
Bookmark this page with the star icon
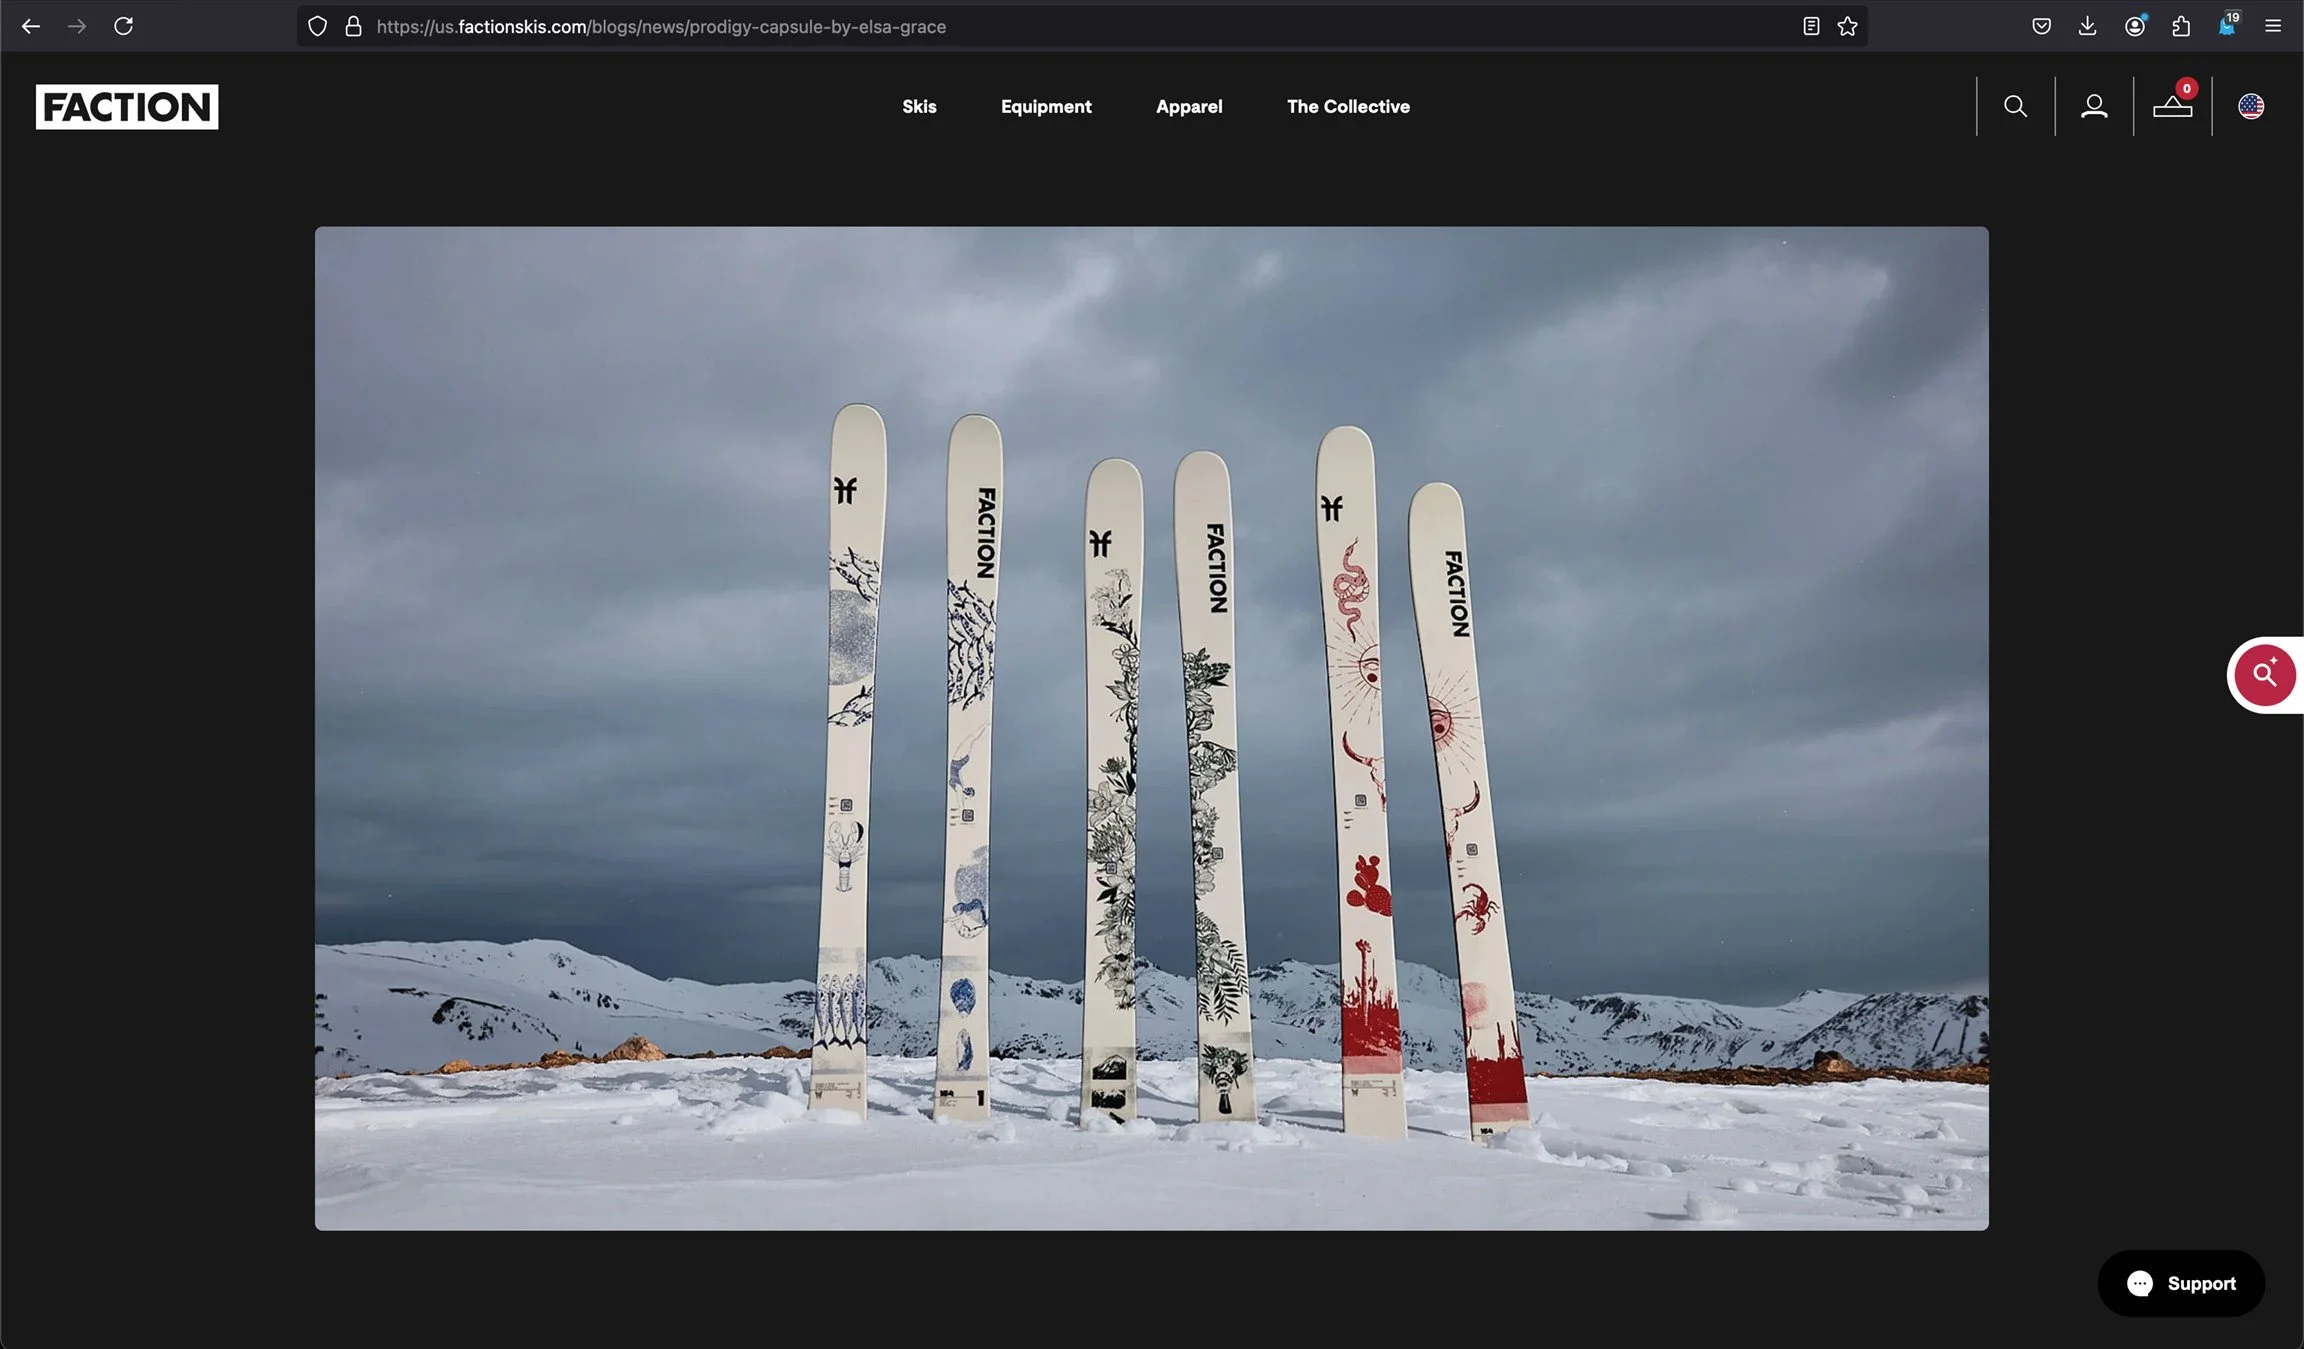coord(1847,26)
